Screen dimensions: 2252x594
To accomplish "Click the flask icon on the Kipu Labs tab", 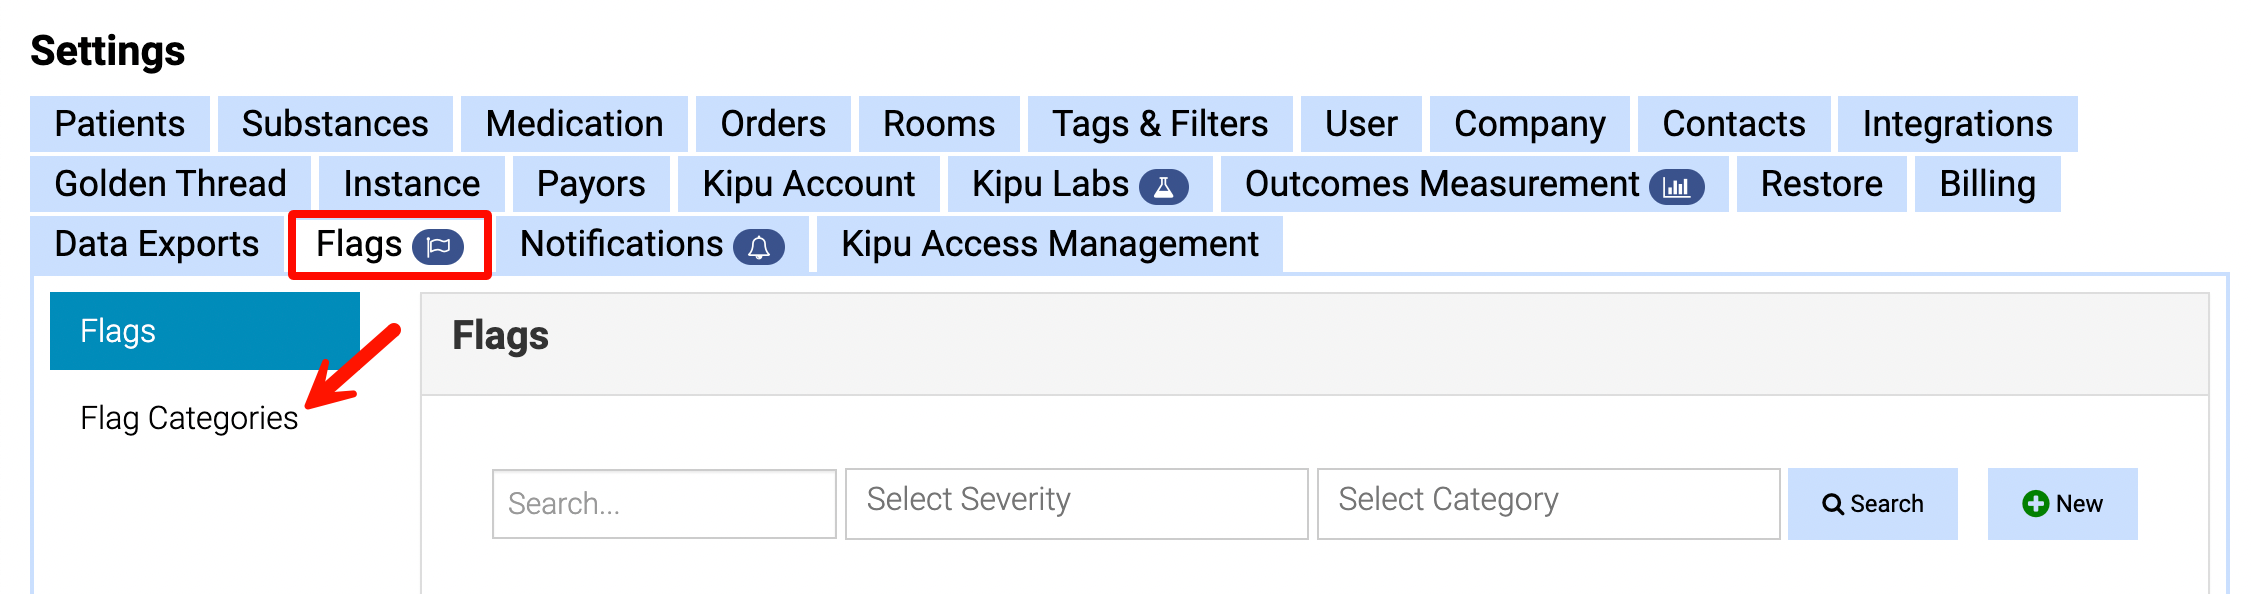I will (1163, 184).
